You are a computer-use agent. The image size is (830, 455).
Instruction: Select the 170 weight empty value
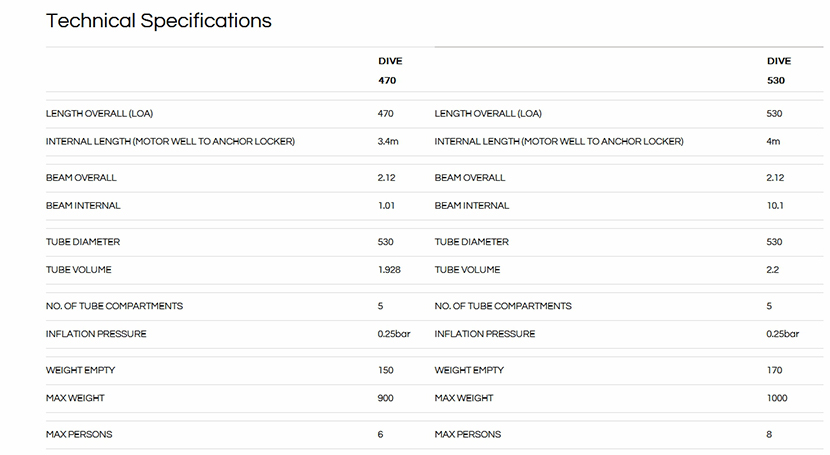tap(774, 370)
